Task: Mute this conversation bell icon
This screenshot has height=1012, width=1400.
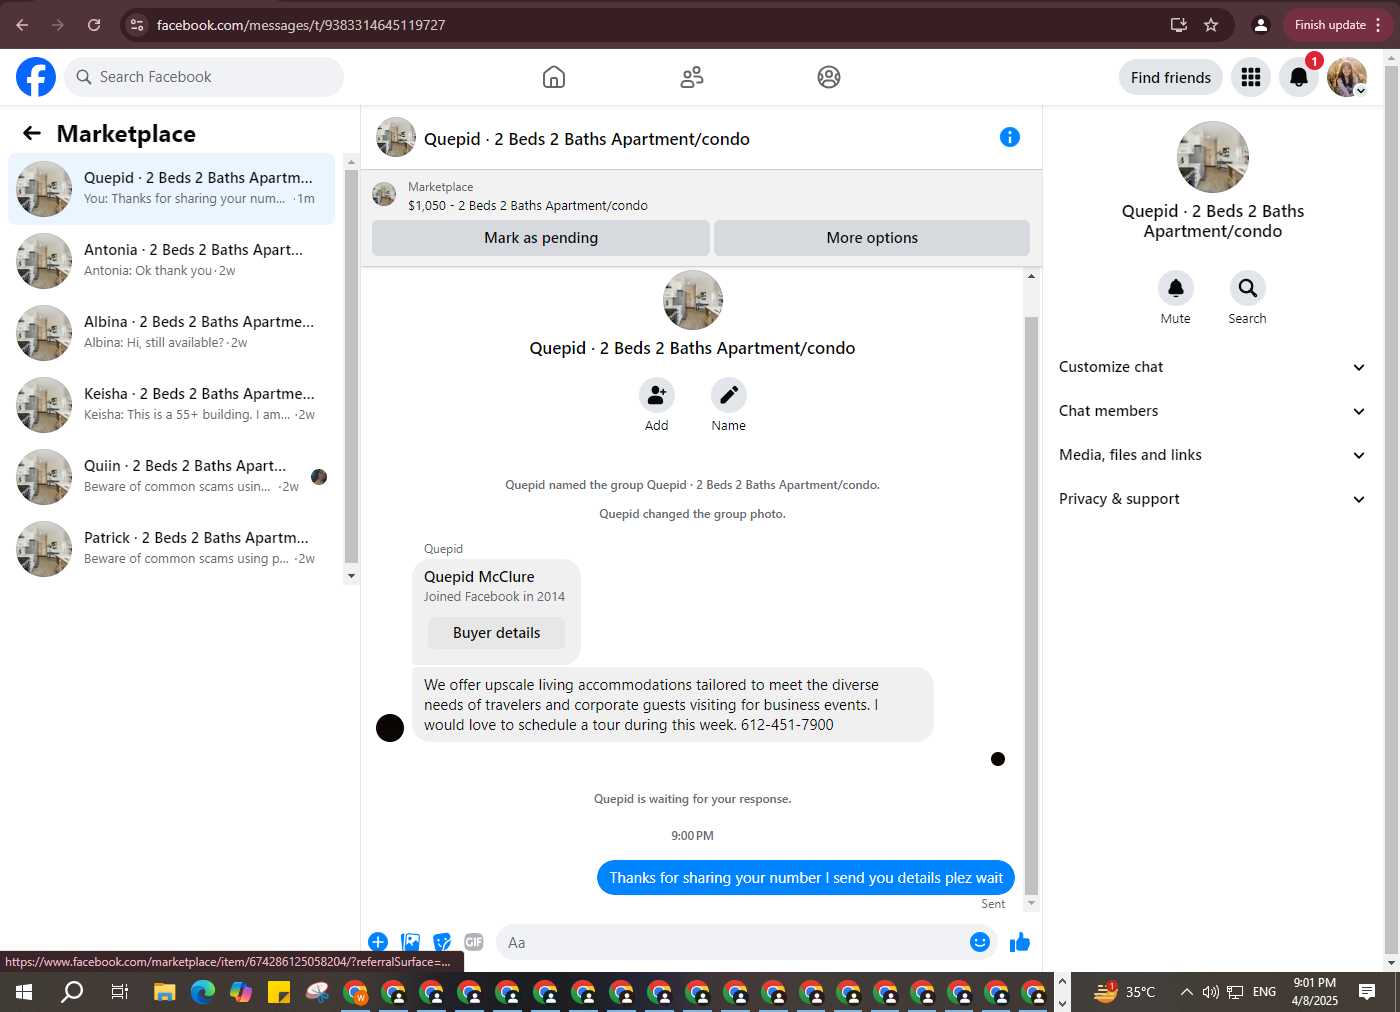Action: click(x=1176, y=288)
